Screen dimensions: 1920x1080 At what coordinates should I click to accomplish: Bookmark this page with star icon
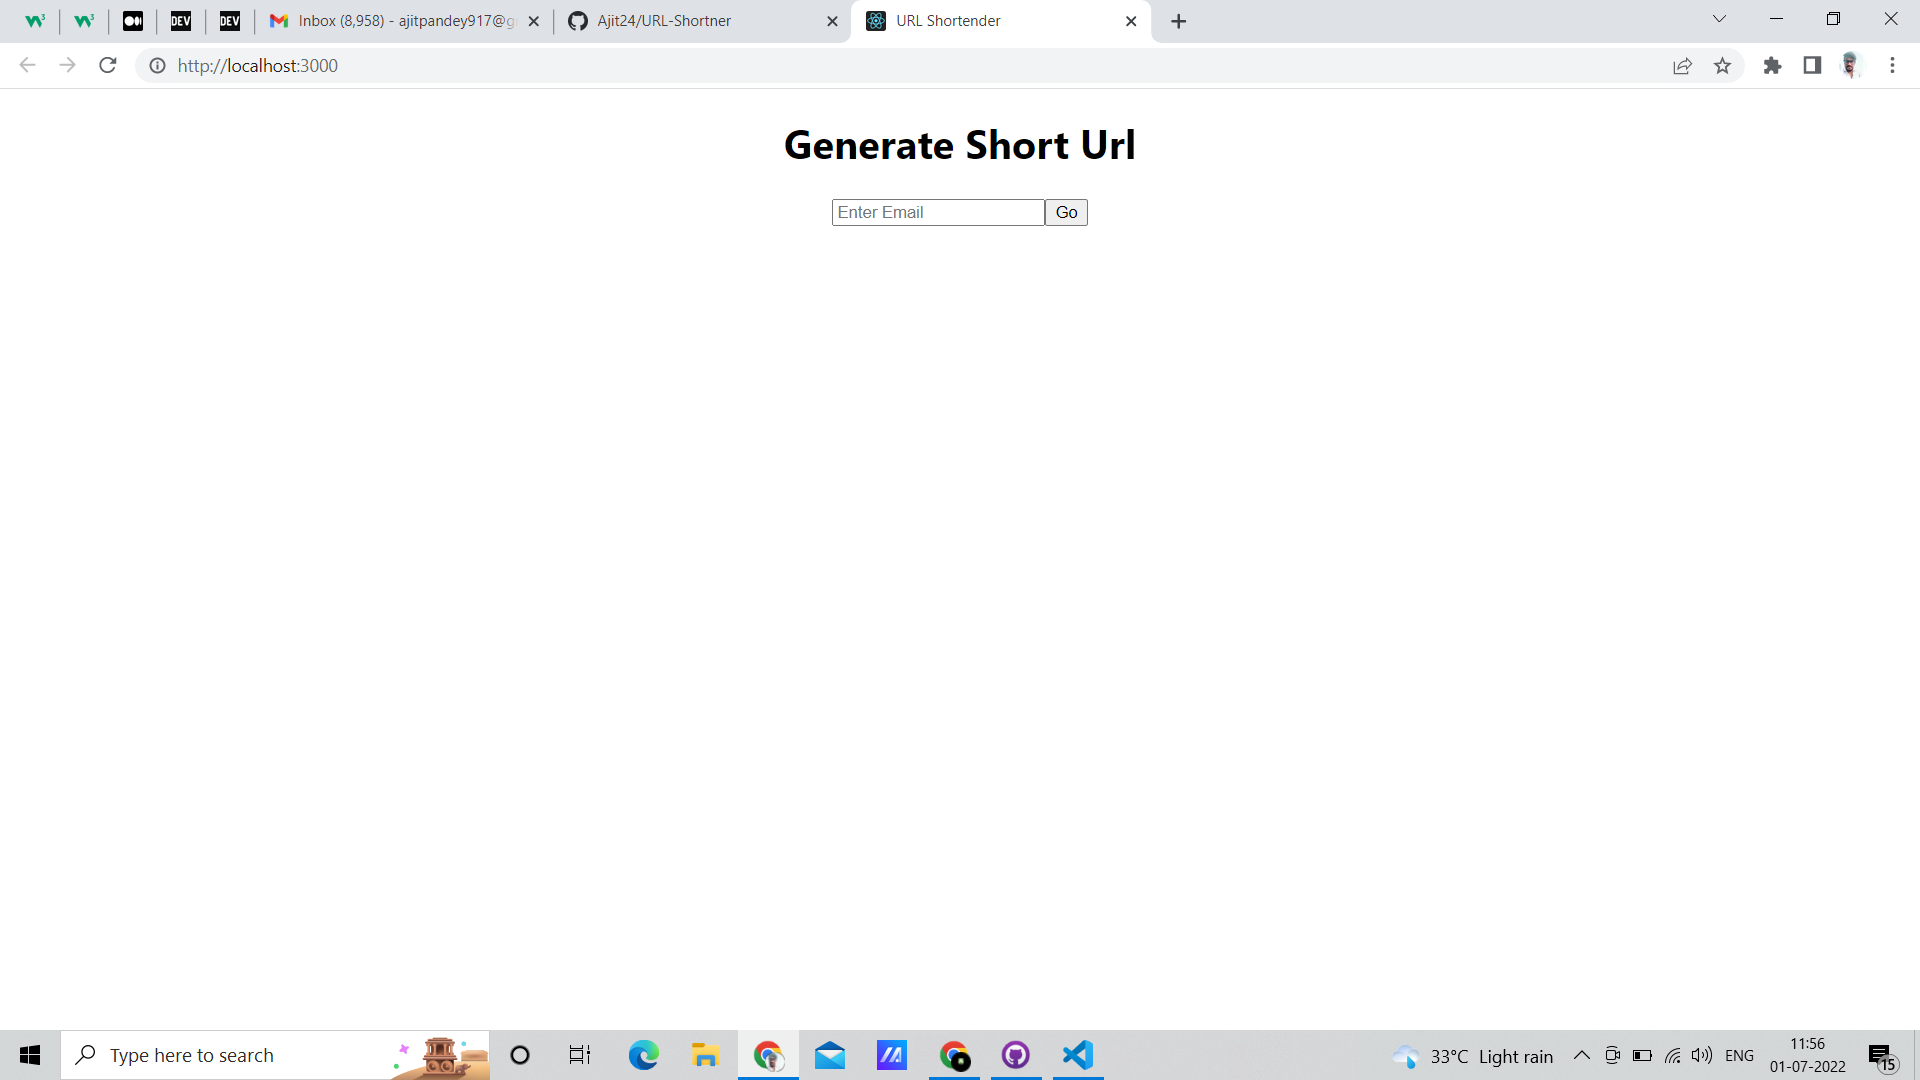(1722, 65)
